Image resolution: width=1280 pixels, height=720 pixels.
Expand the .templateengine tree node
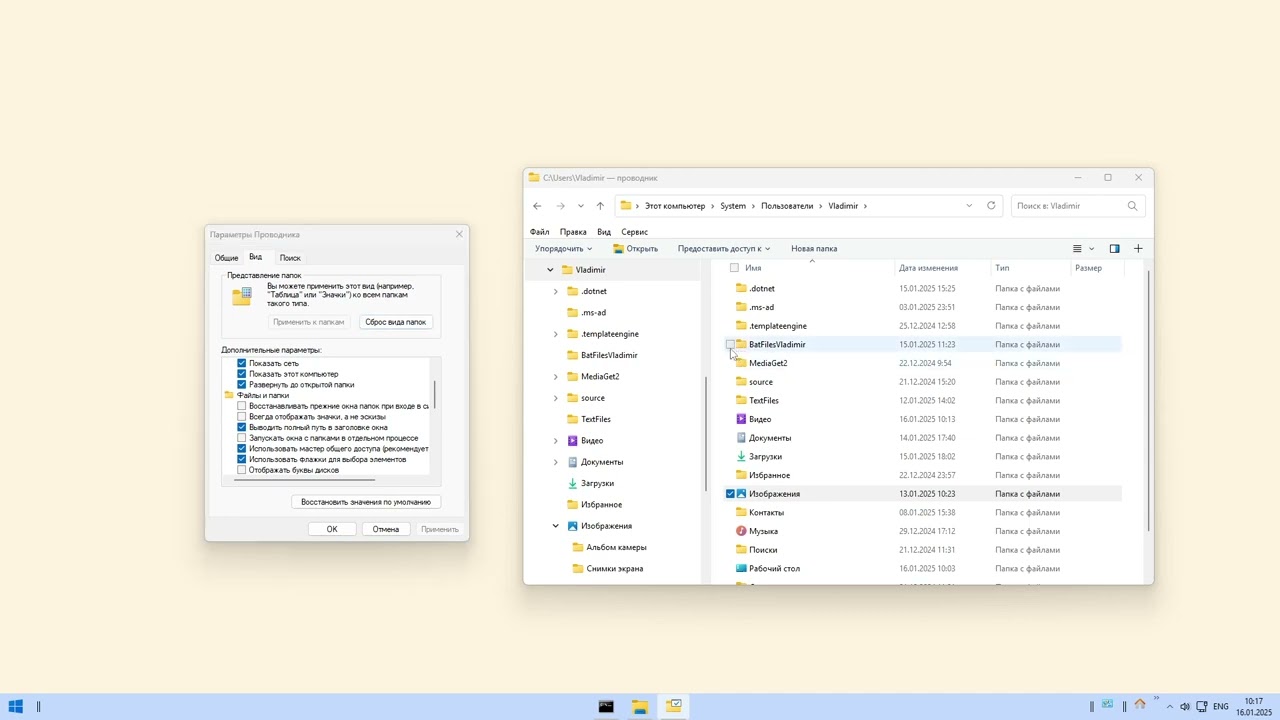coord(556,334)
